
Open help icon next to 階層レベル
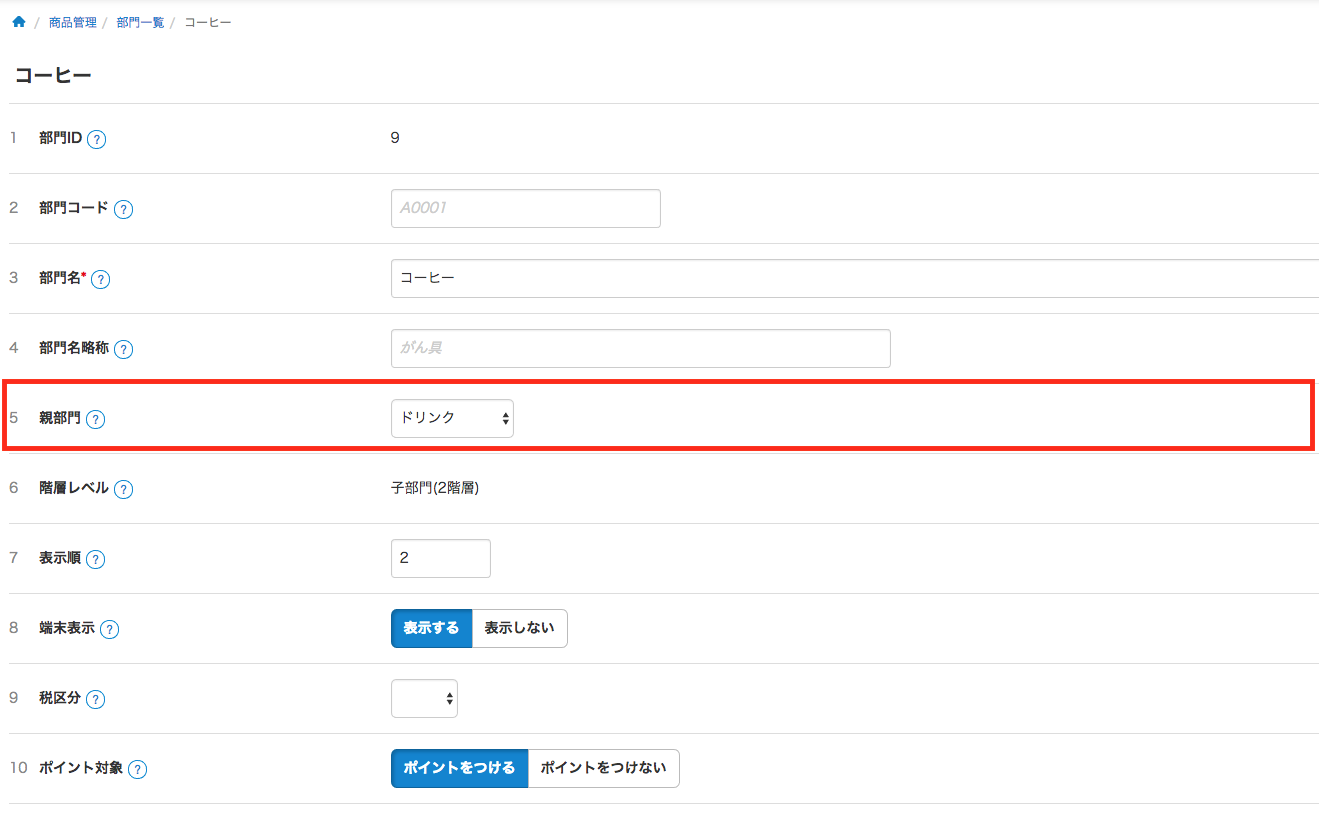coord(123,489)
